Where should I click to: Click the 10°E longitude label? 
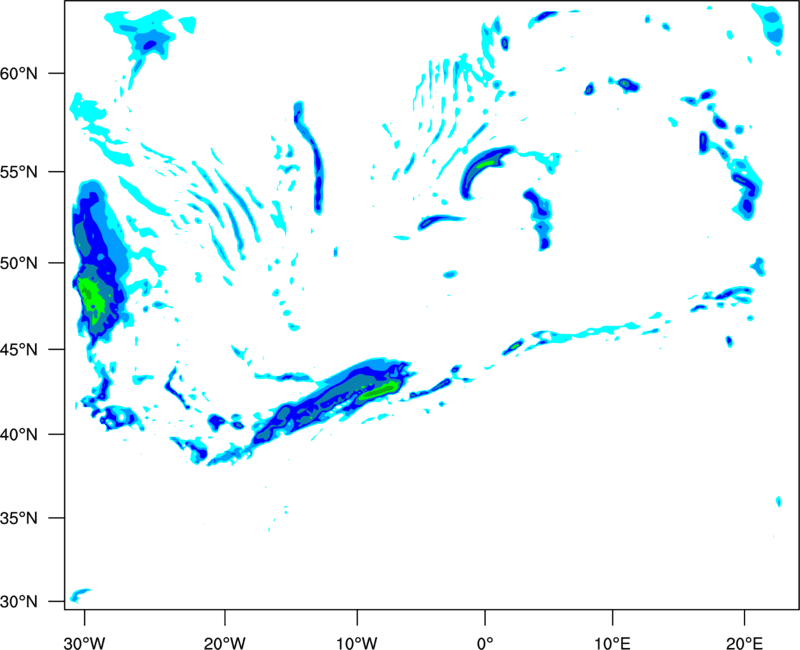click(612, 643)
